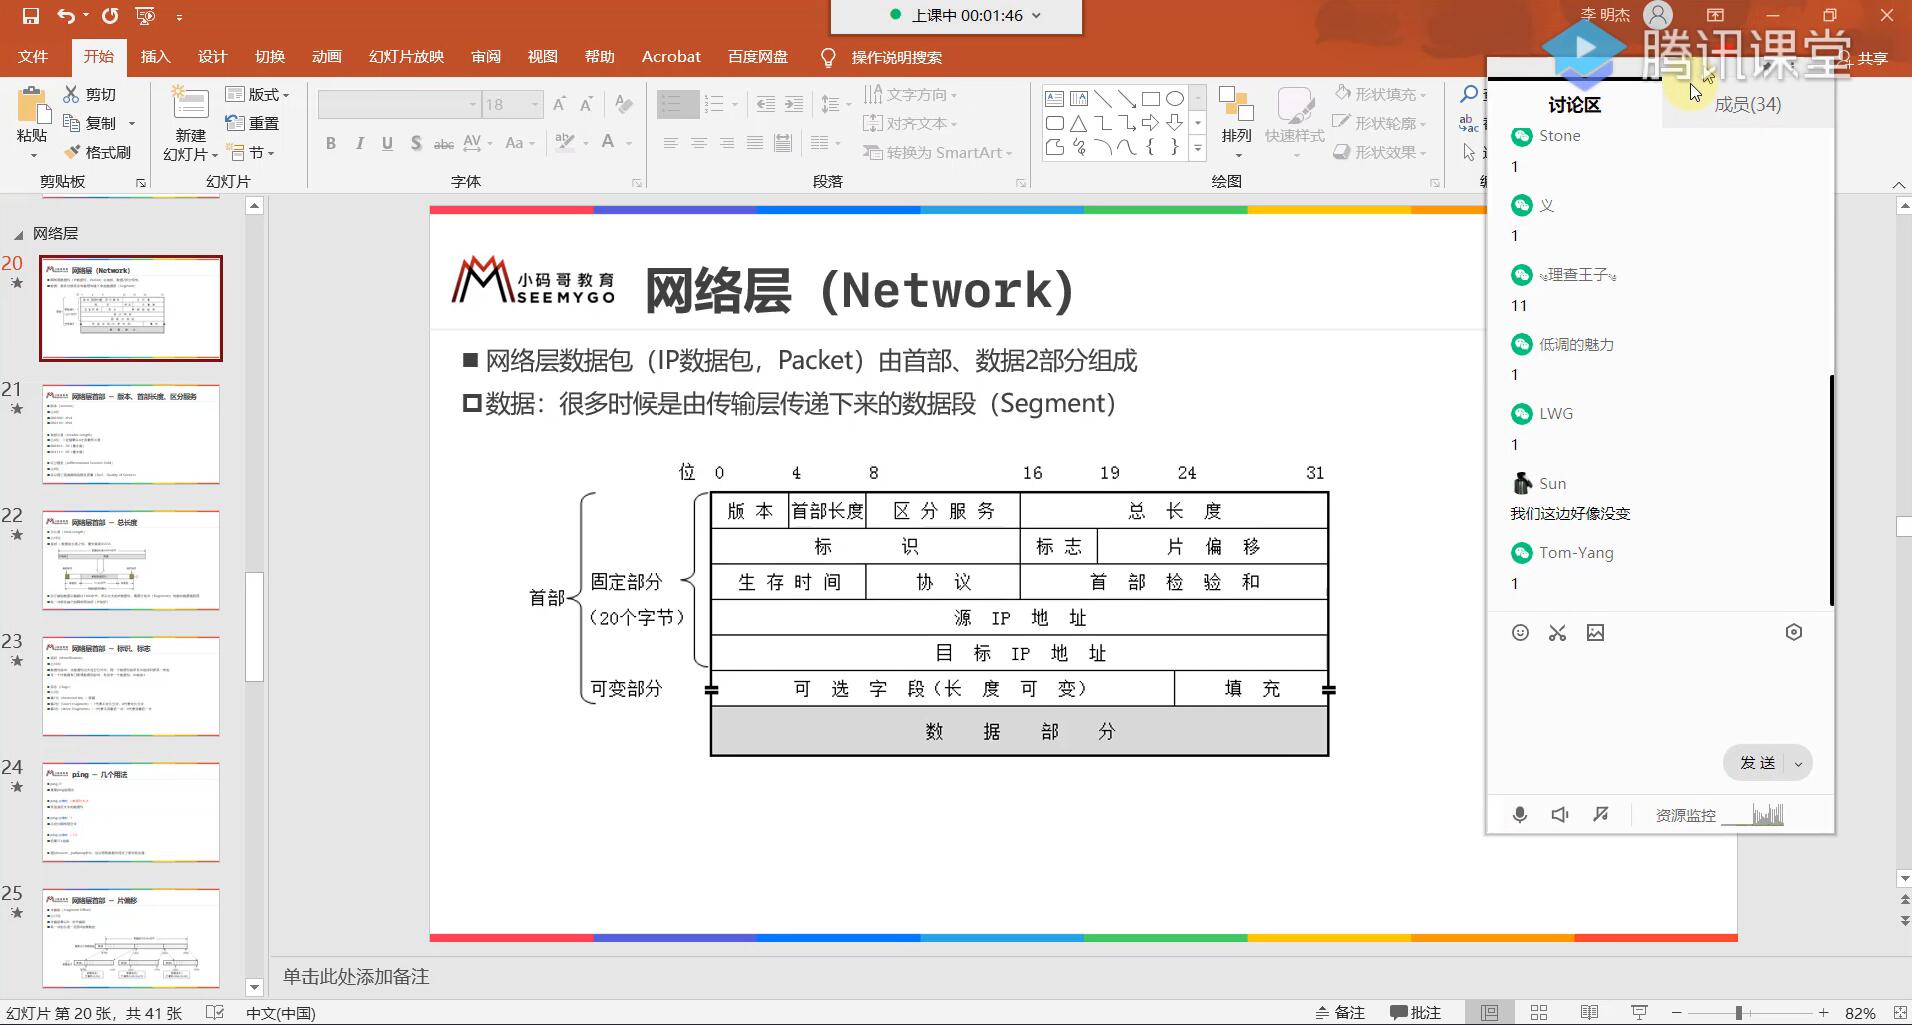Open the Slide Show (幻灯片放映) tab
The height and width of the screenshot is (1025, 1912).
click(x=406, y=57)
